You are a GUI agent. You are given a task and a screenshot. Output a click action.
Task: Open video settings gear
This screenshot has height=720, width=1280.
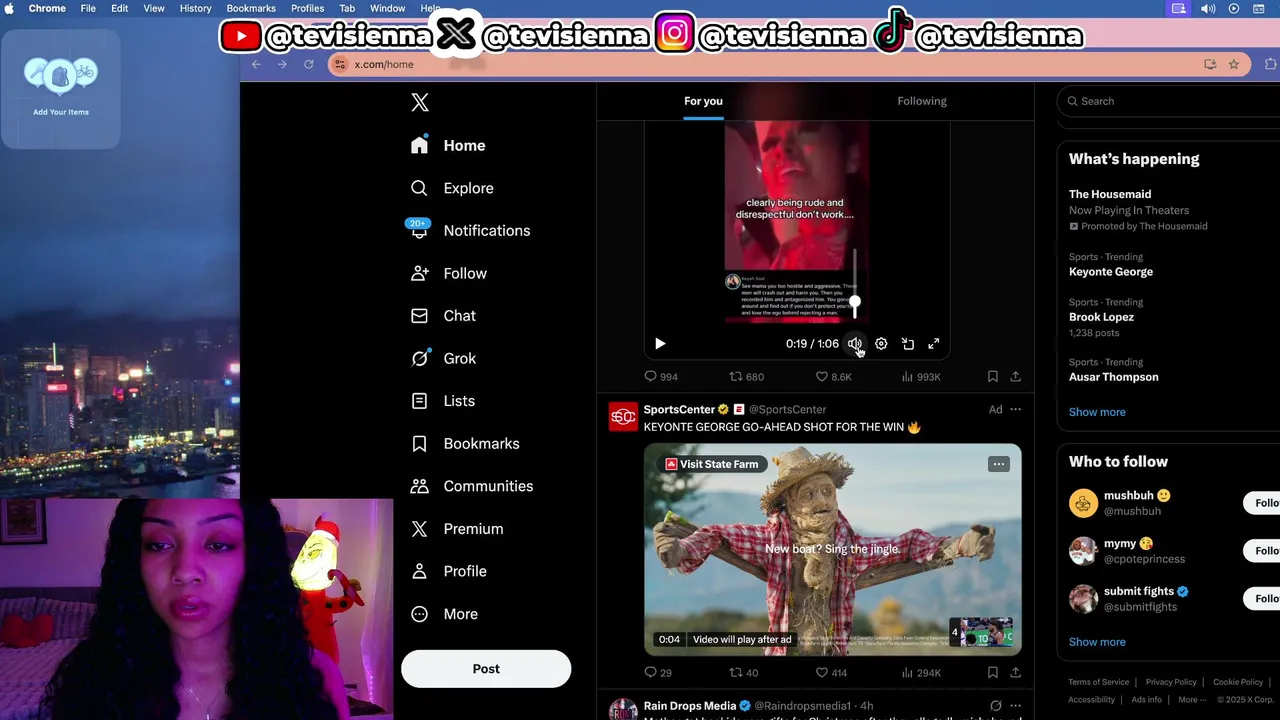pyautogui.click(x=881, y=344)
